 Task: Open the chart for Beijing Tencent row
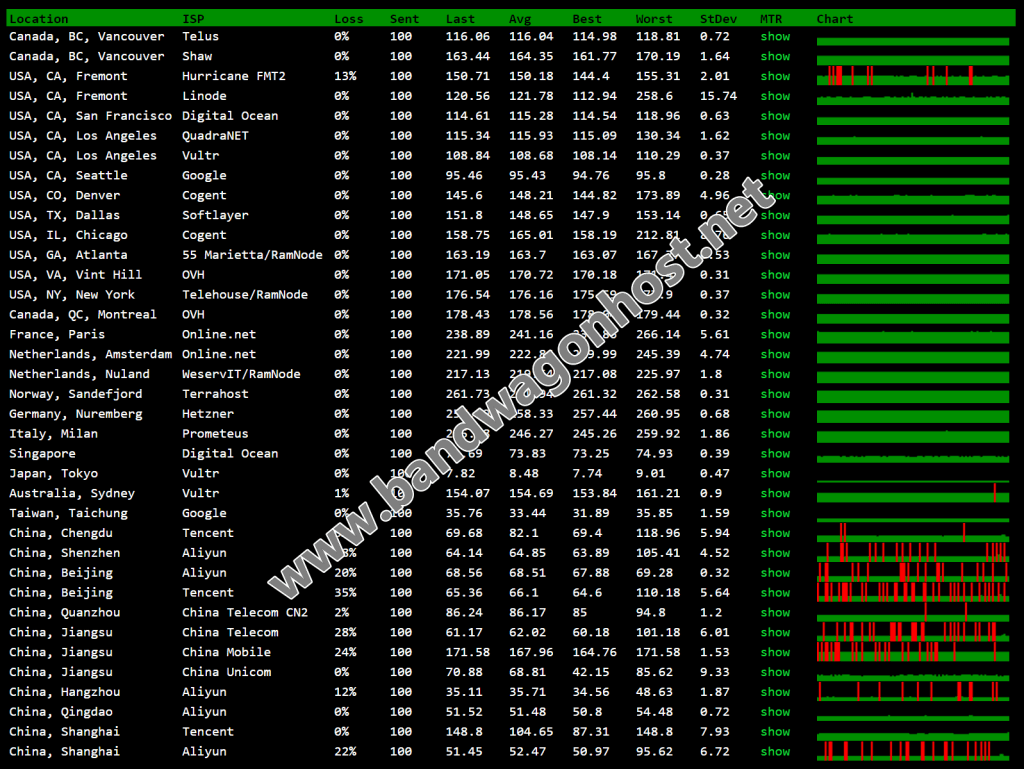pyautogui.click(x=913, y=592)
